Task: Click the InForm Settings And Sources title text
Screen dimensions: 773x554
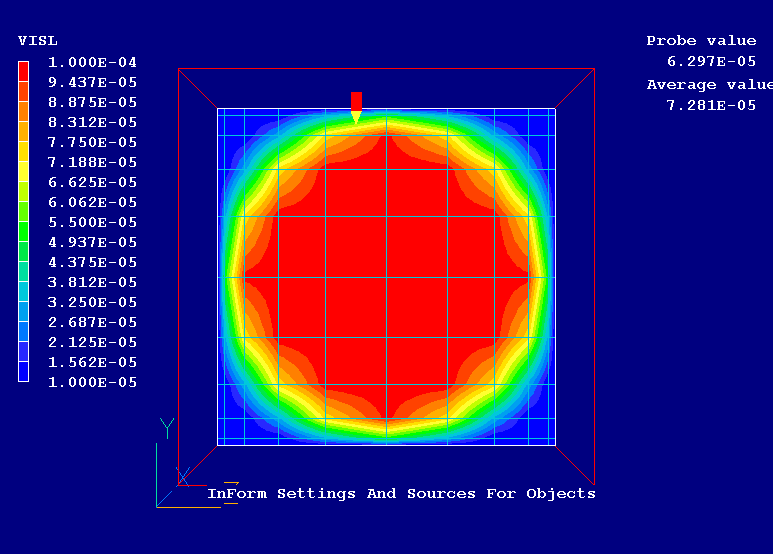Action: 401,494
